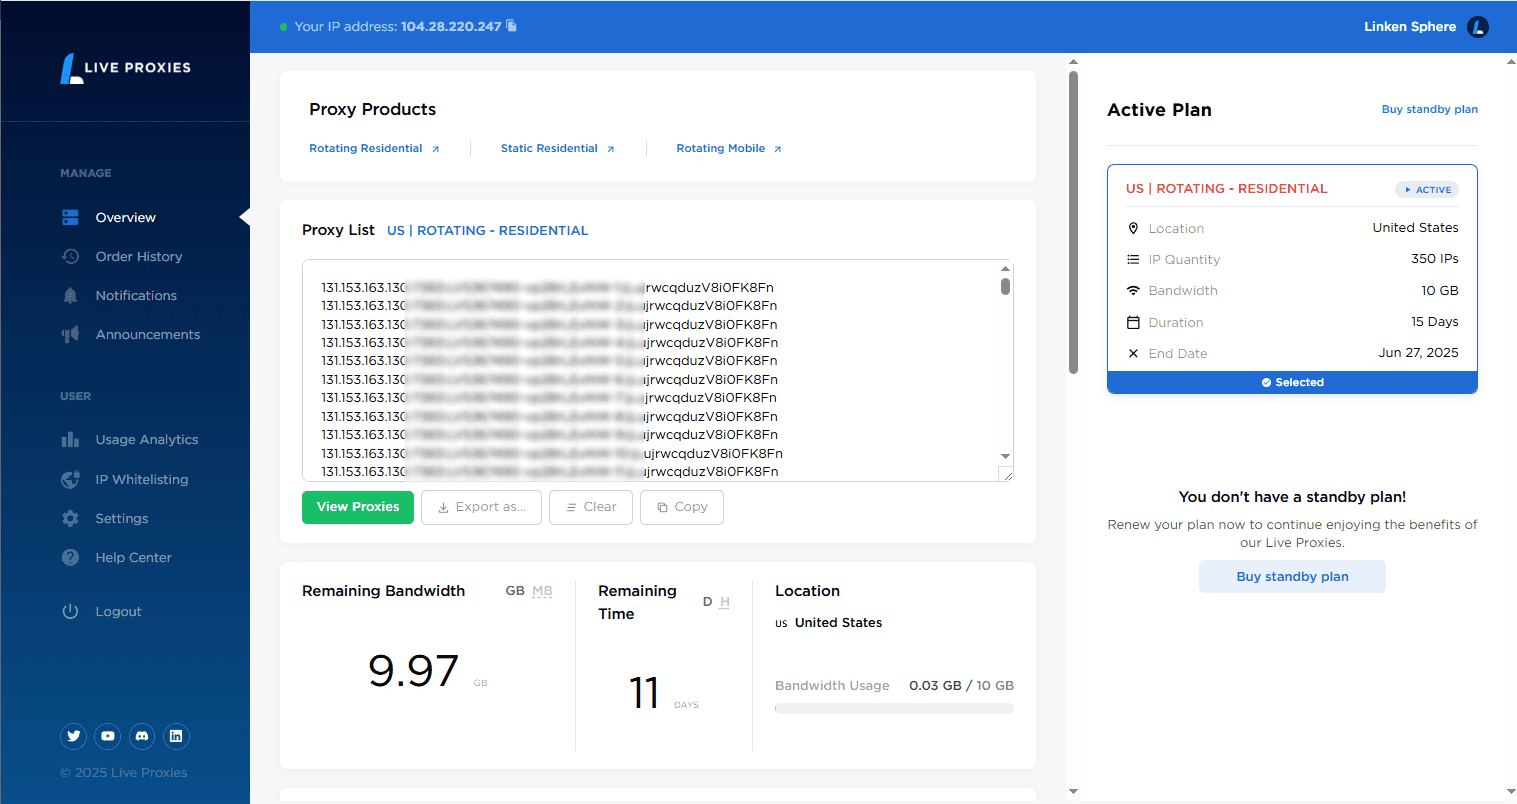Open the Notifications bell icon
1517x804 pixels.
point(70,295)
